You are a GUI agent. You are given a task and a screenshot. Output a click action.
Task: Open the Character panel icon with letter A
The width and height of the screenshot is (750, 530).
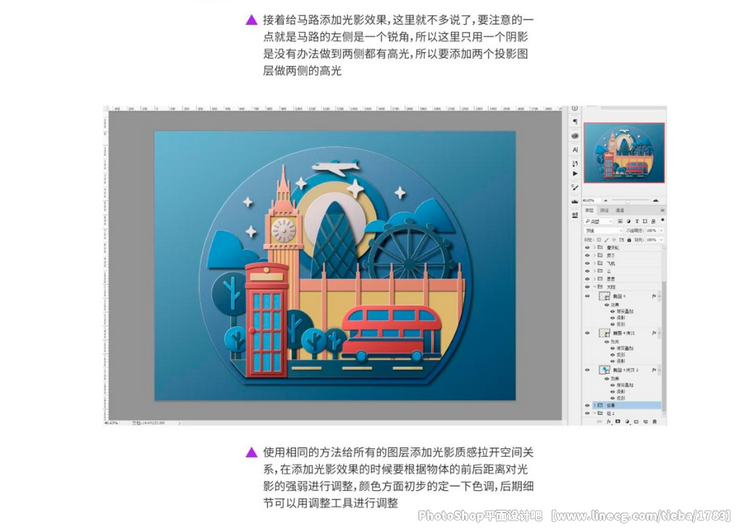[575, 150]
